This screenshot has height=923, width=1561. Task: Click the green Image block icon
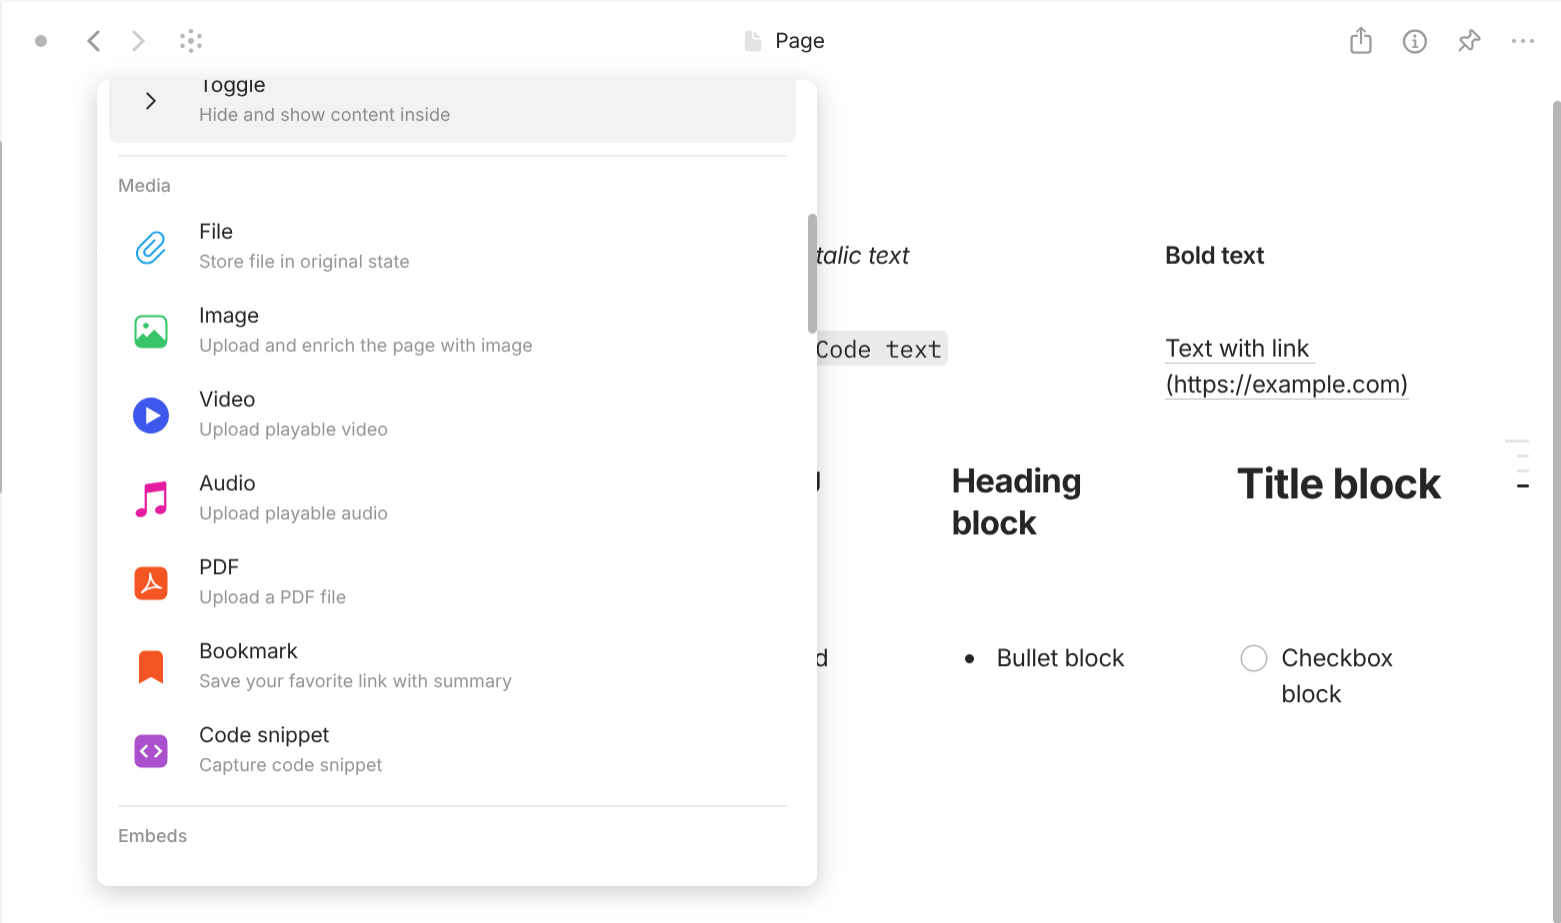click(x=150, y=331)
